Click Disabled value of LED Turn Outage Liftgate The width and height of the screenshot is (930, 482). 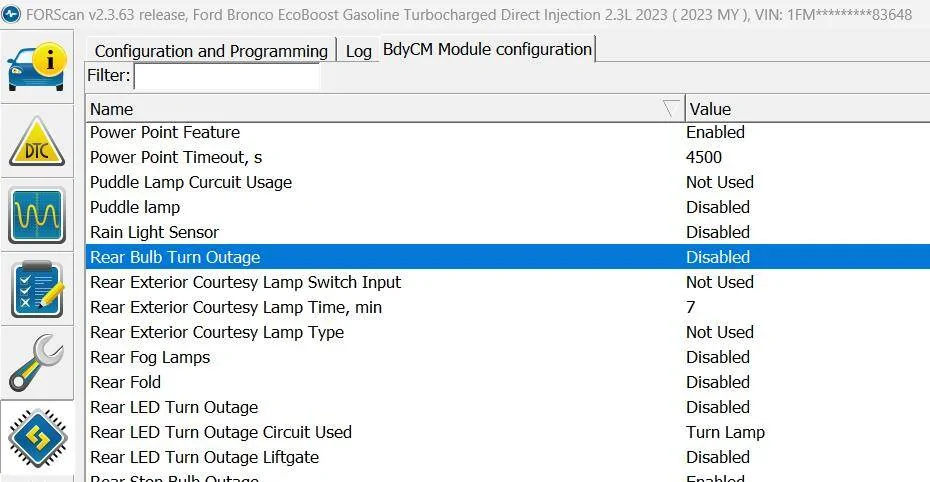(718, 457)
